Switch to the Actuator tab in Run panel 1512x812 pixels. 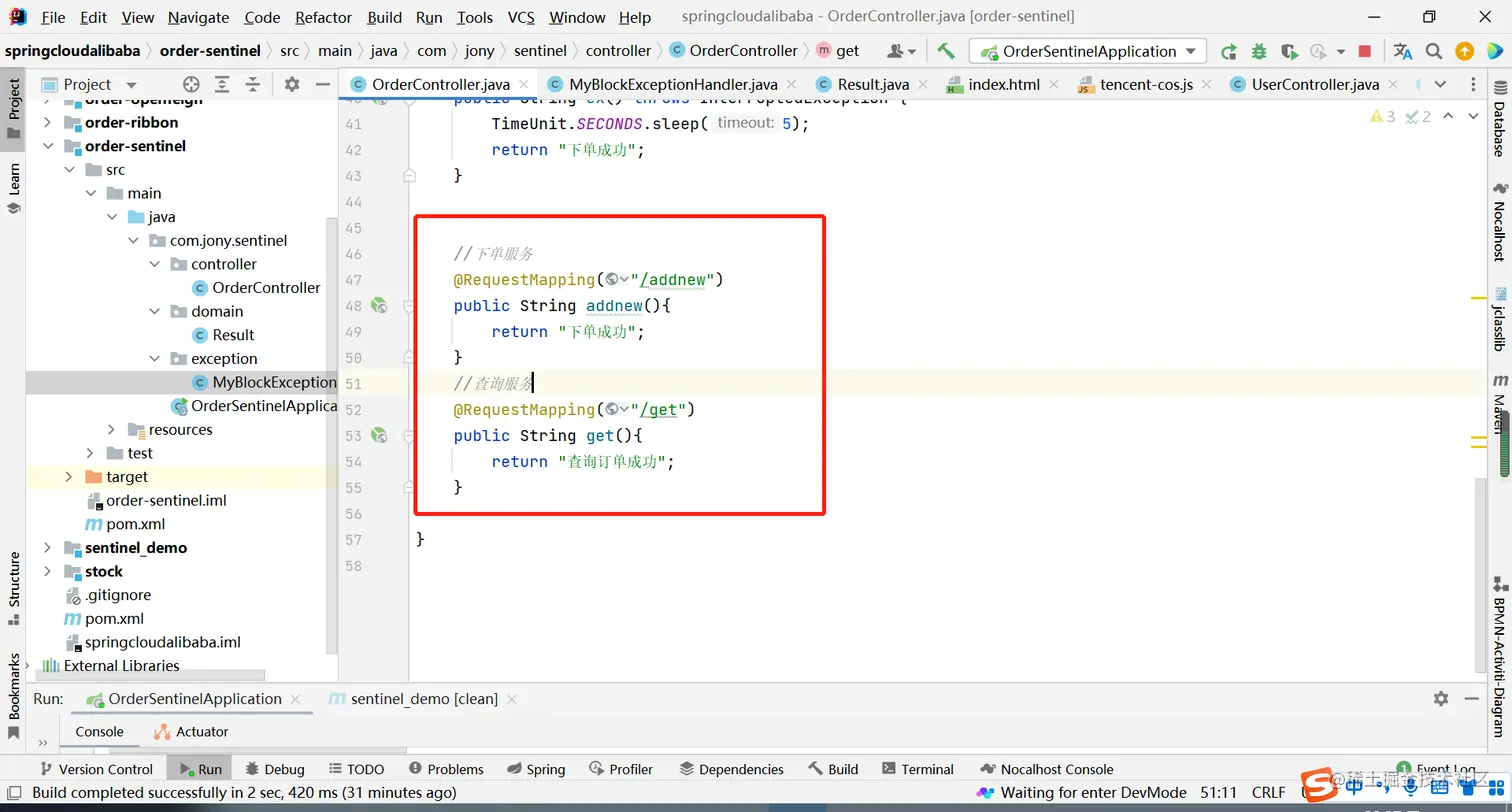click(191, 732)
